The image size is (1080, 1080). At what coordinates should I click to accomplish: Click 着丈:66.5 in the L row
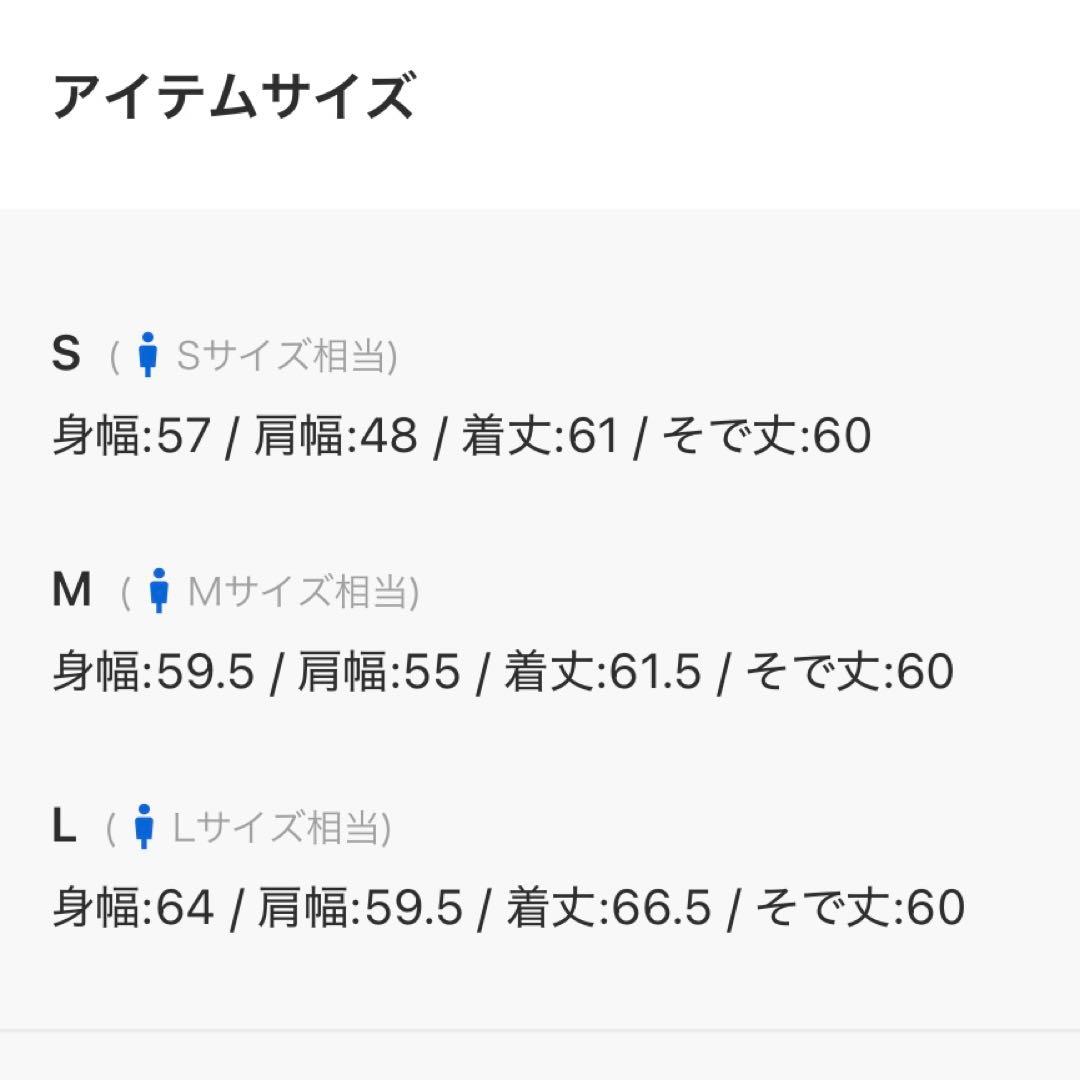click(608, 908)
